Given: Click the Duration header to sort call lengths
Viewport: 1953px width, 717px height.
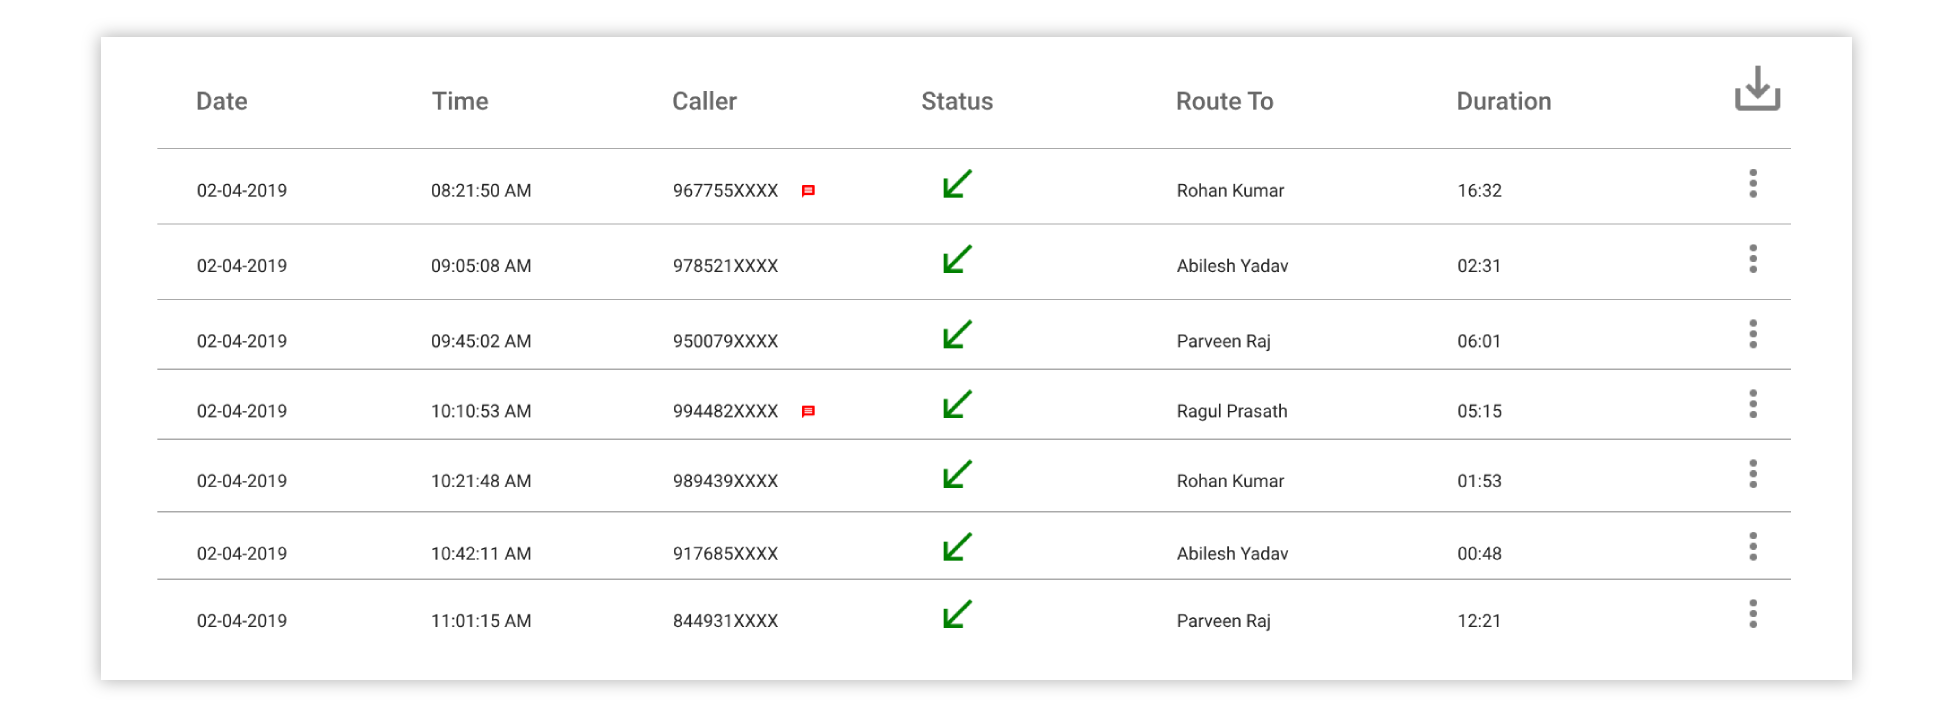Looking at the screenshot, I should pyautogui.click(x=1504, y=101).
